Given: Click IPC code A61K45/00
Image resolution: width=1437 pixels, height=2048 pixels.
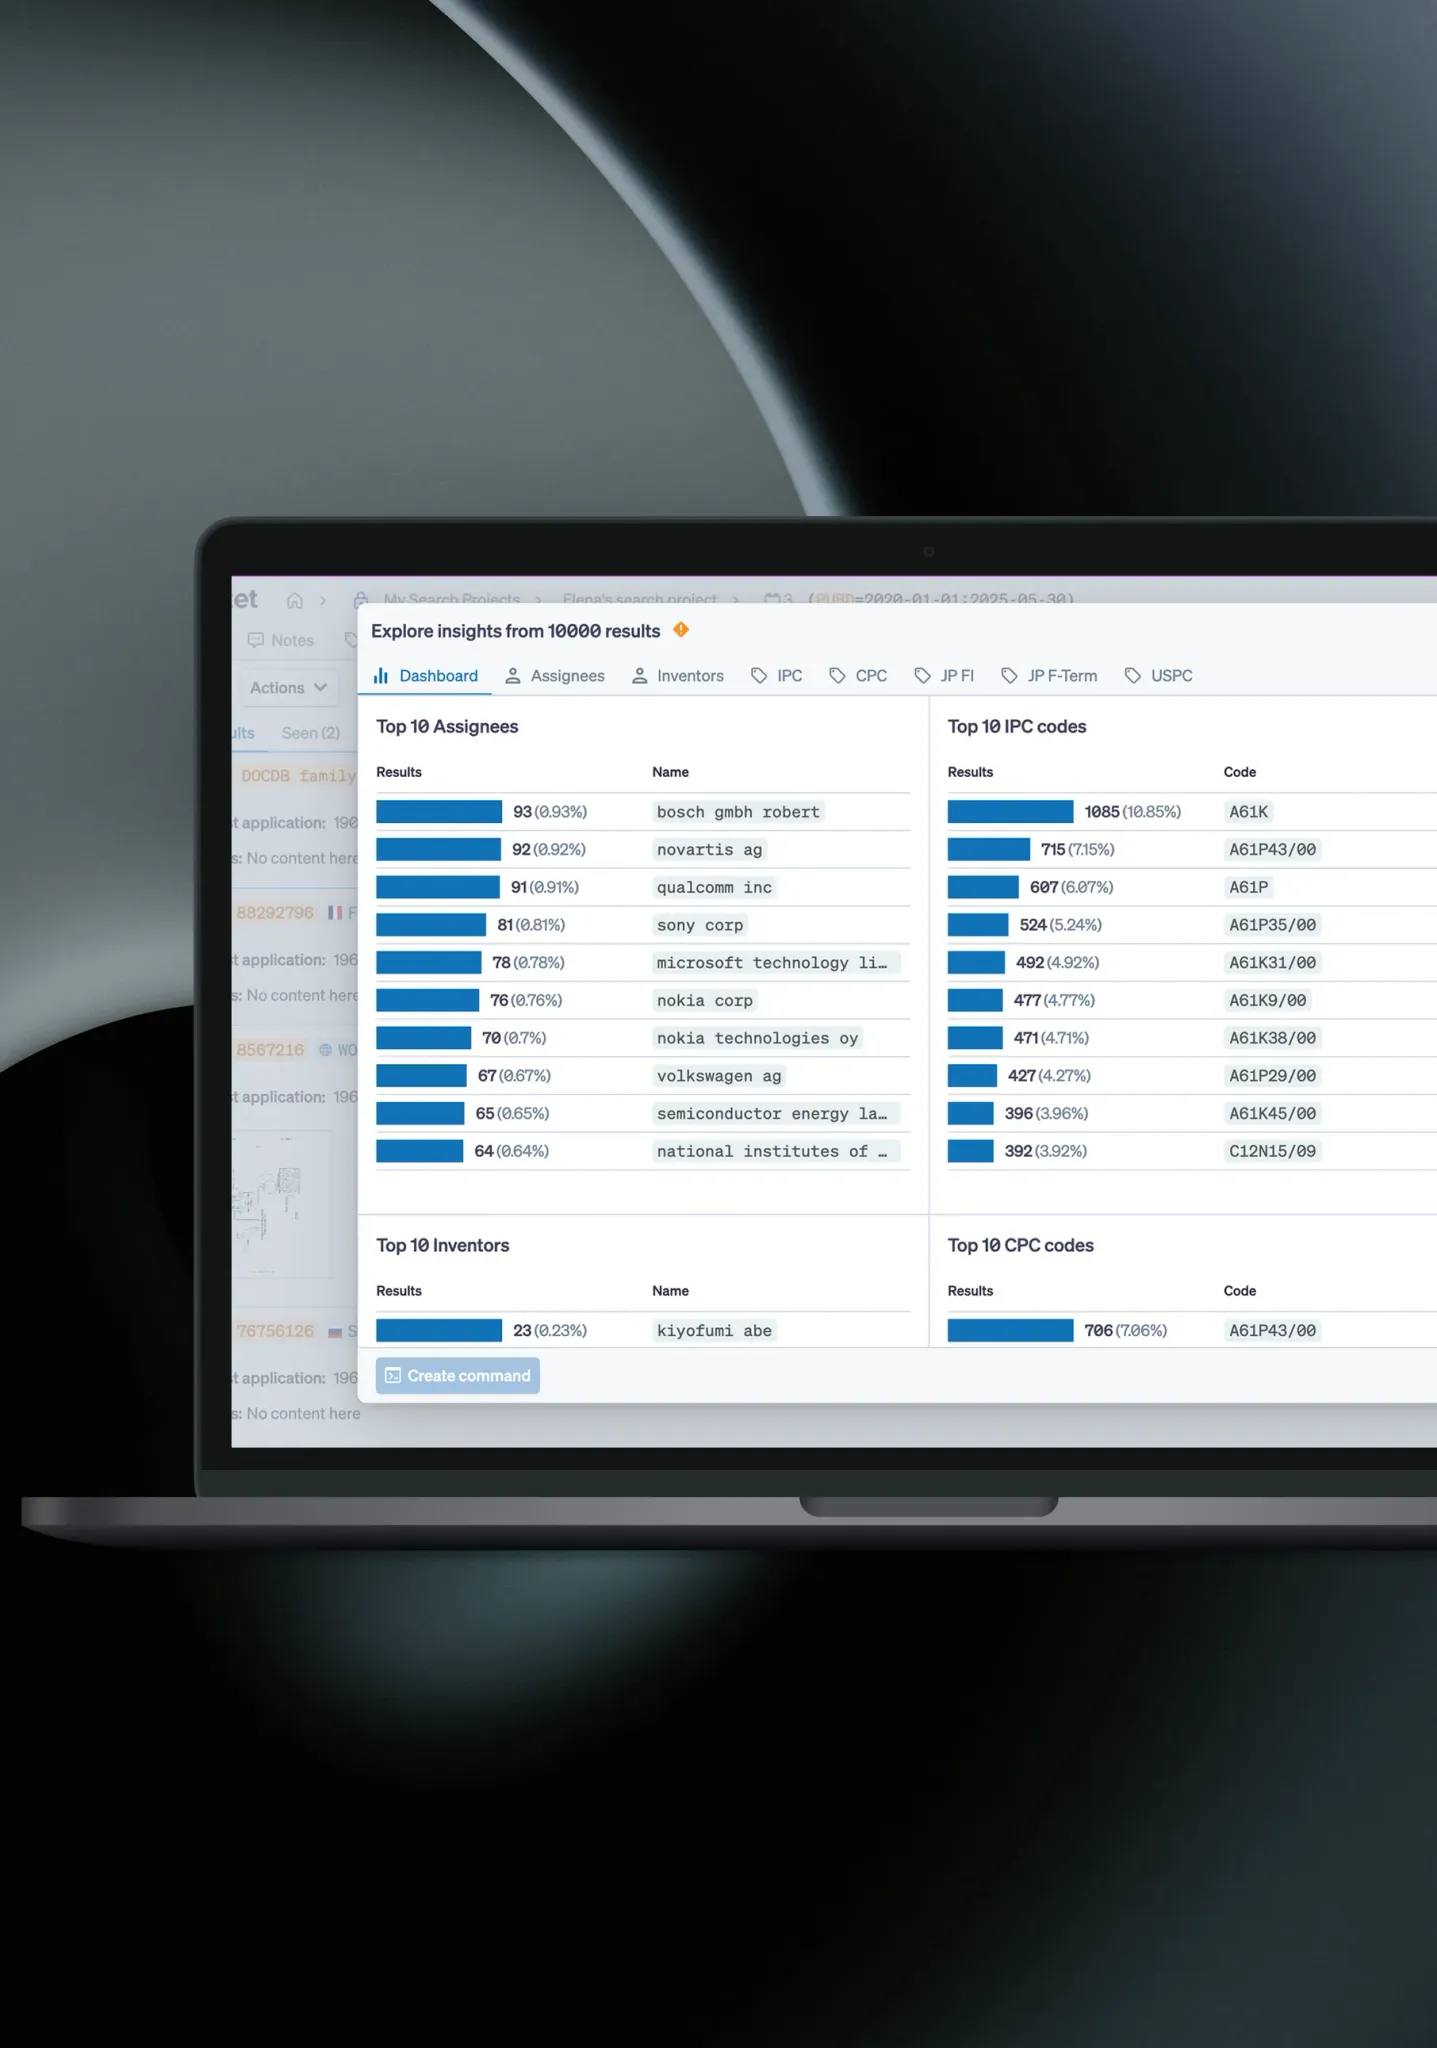Looking at the screenshot, I should (1272, 1114).
